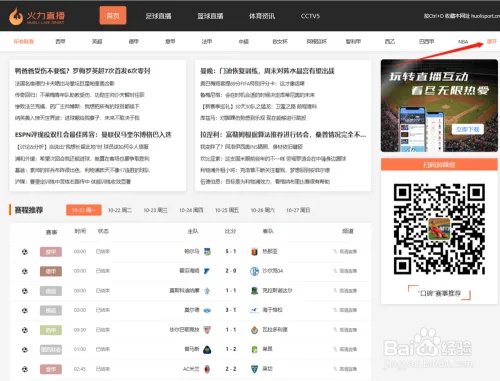The image size is (500, 381).
Task: Switch to the 10-27 周日 date tab
Action: tap(298, 210)
